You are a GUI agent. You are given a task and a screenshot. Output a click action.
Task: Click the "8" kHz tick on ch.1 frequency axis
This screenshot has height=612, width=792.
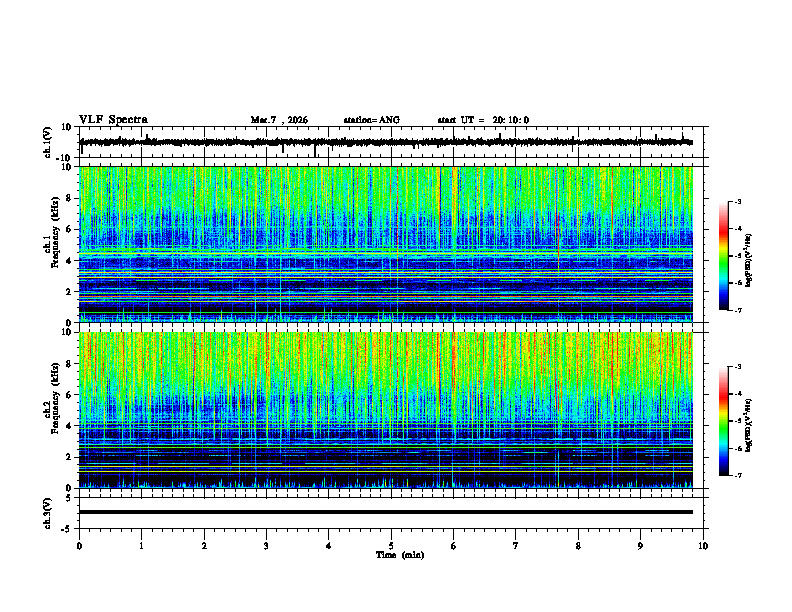69,198
